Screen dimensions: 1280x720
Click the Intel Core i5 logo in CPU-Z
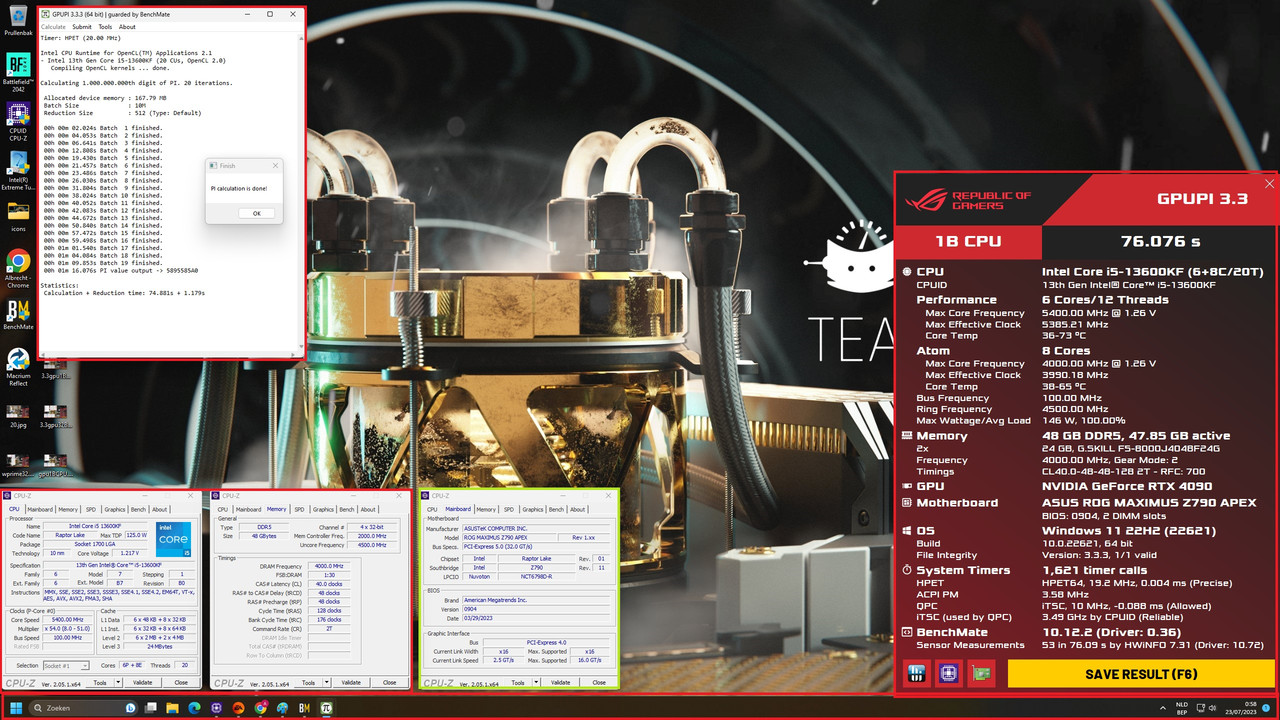click(x=173, y=540)
